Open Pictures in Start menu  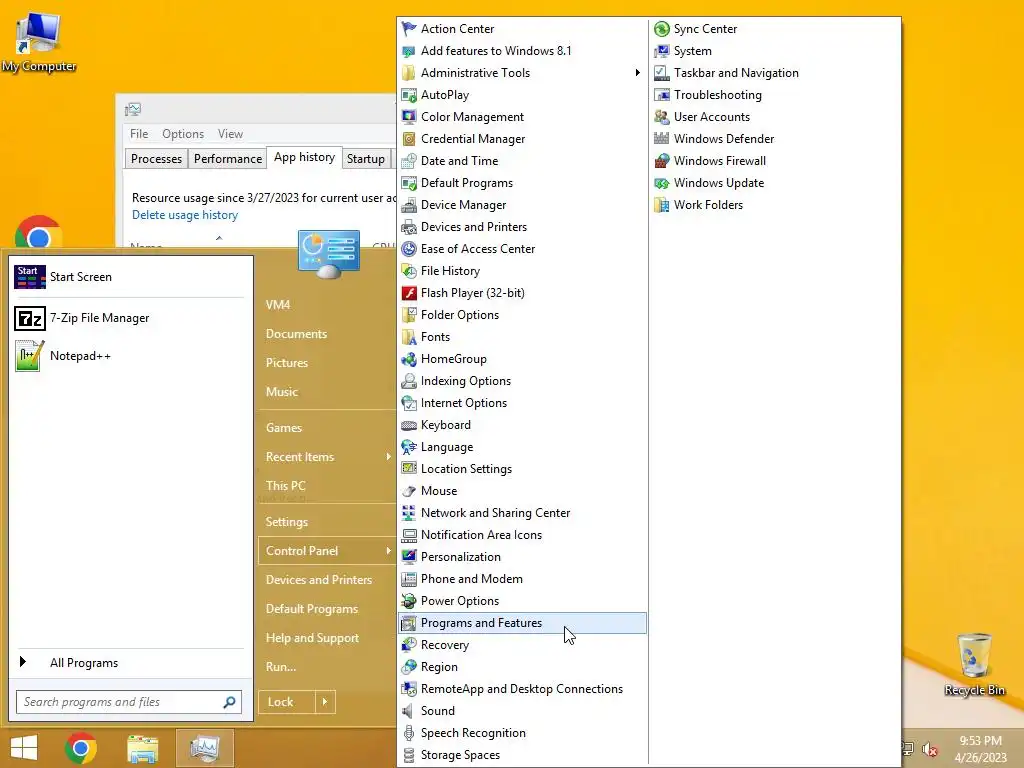287,362
